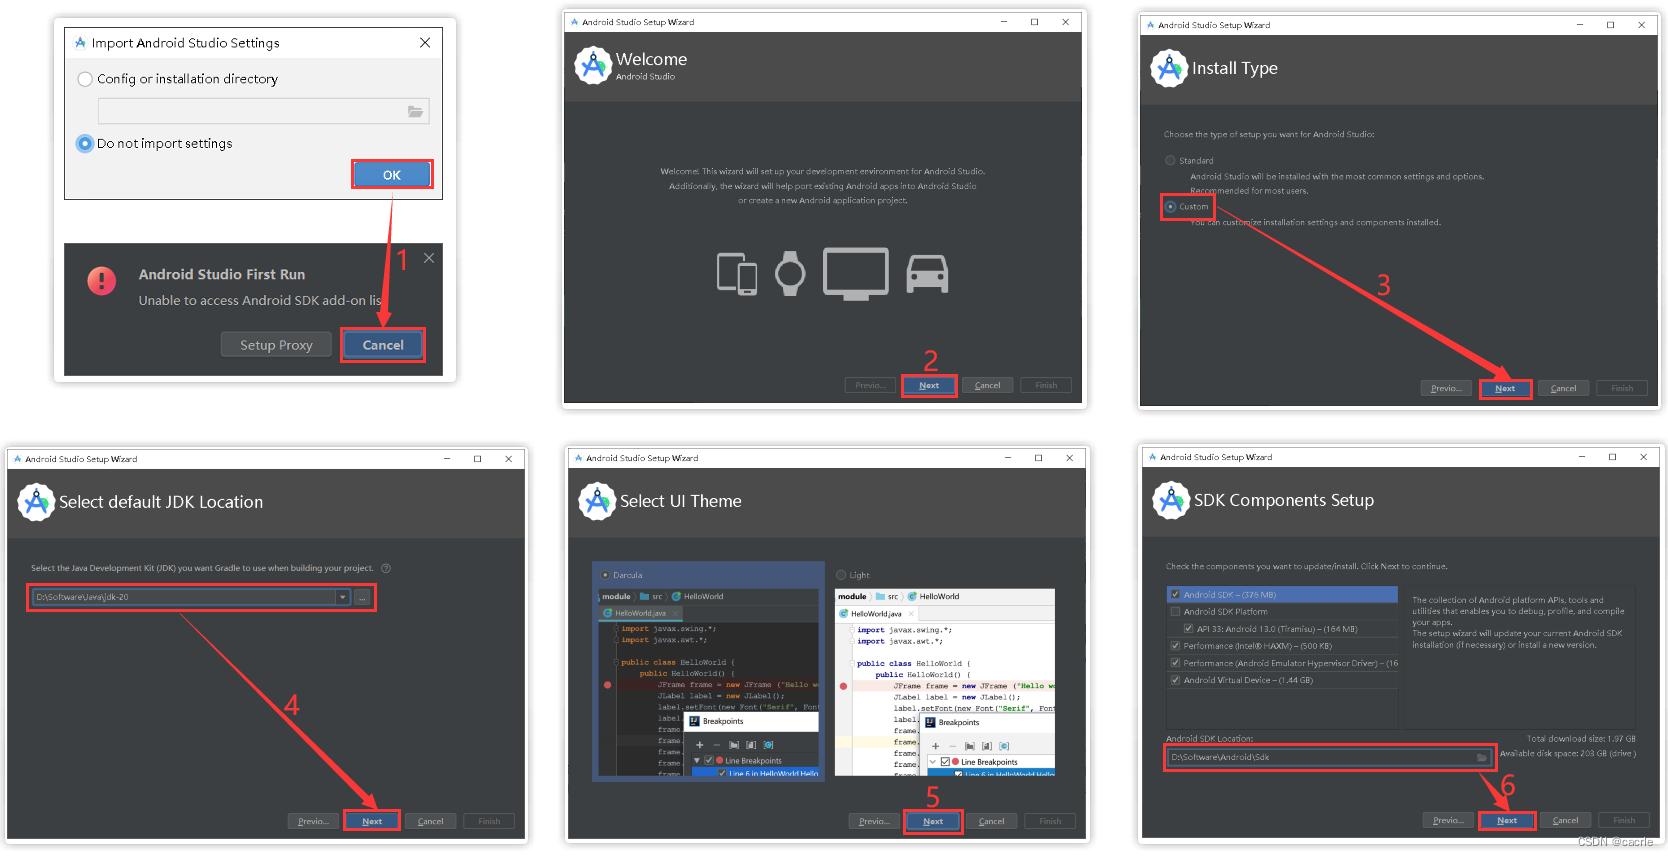Click Previous in the Install Type wizard
Screen dimensions: 1668x856
pyautogui.click(x=1446, y=389)
